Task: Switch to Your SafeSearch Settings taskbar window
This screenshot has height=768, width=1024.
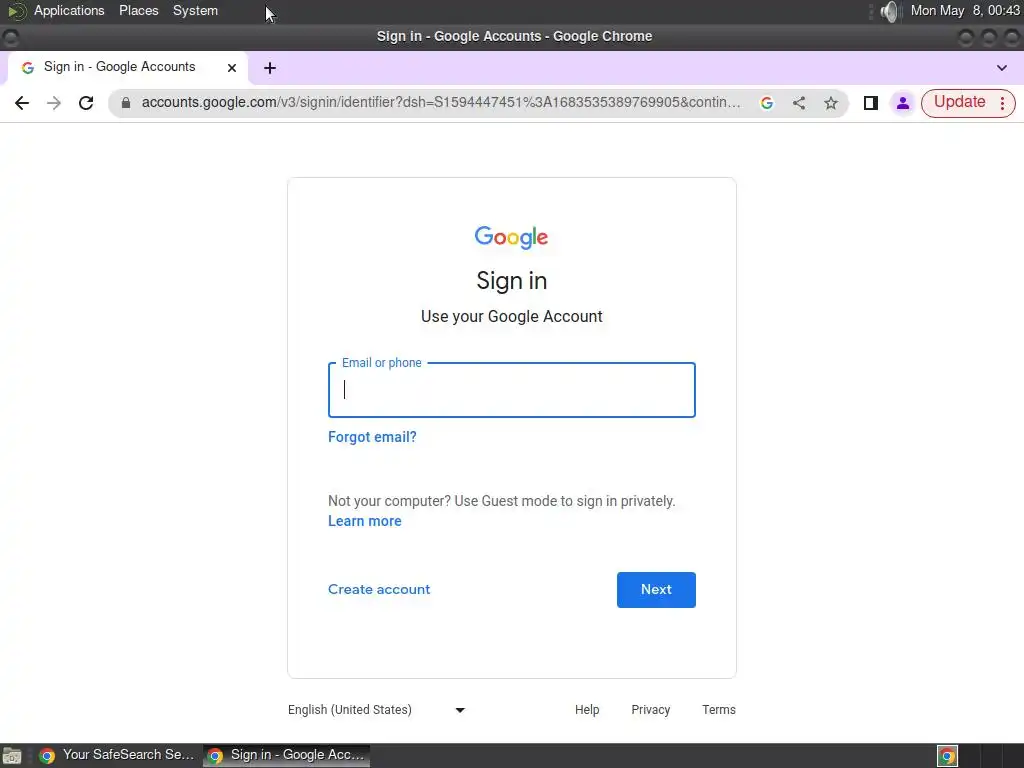Action: 117,755
